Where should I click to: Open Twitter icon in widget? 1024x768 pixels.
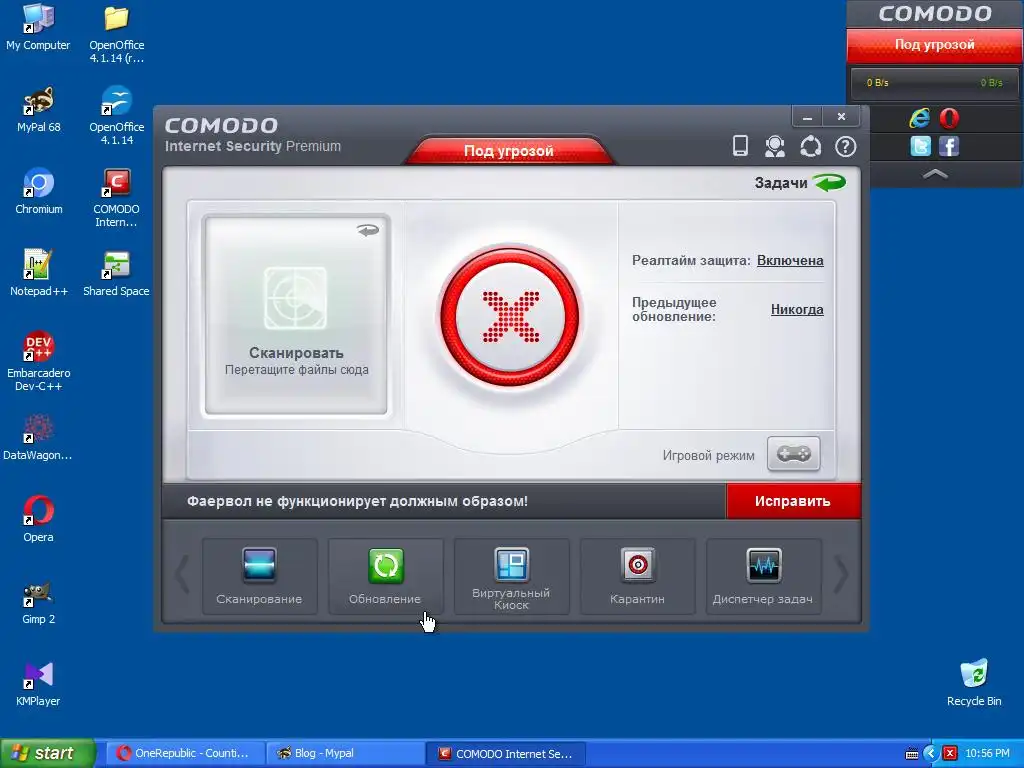click(920, 146)
